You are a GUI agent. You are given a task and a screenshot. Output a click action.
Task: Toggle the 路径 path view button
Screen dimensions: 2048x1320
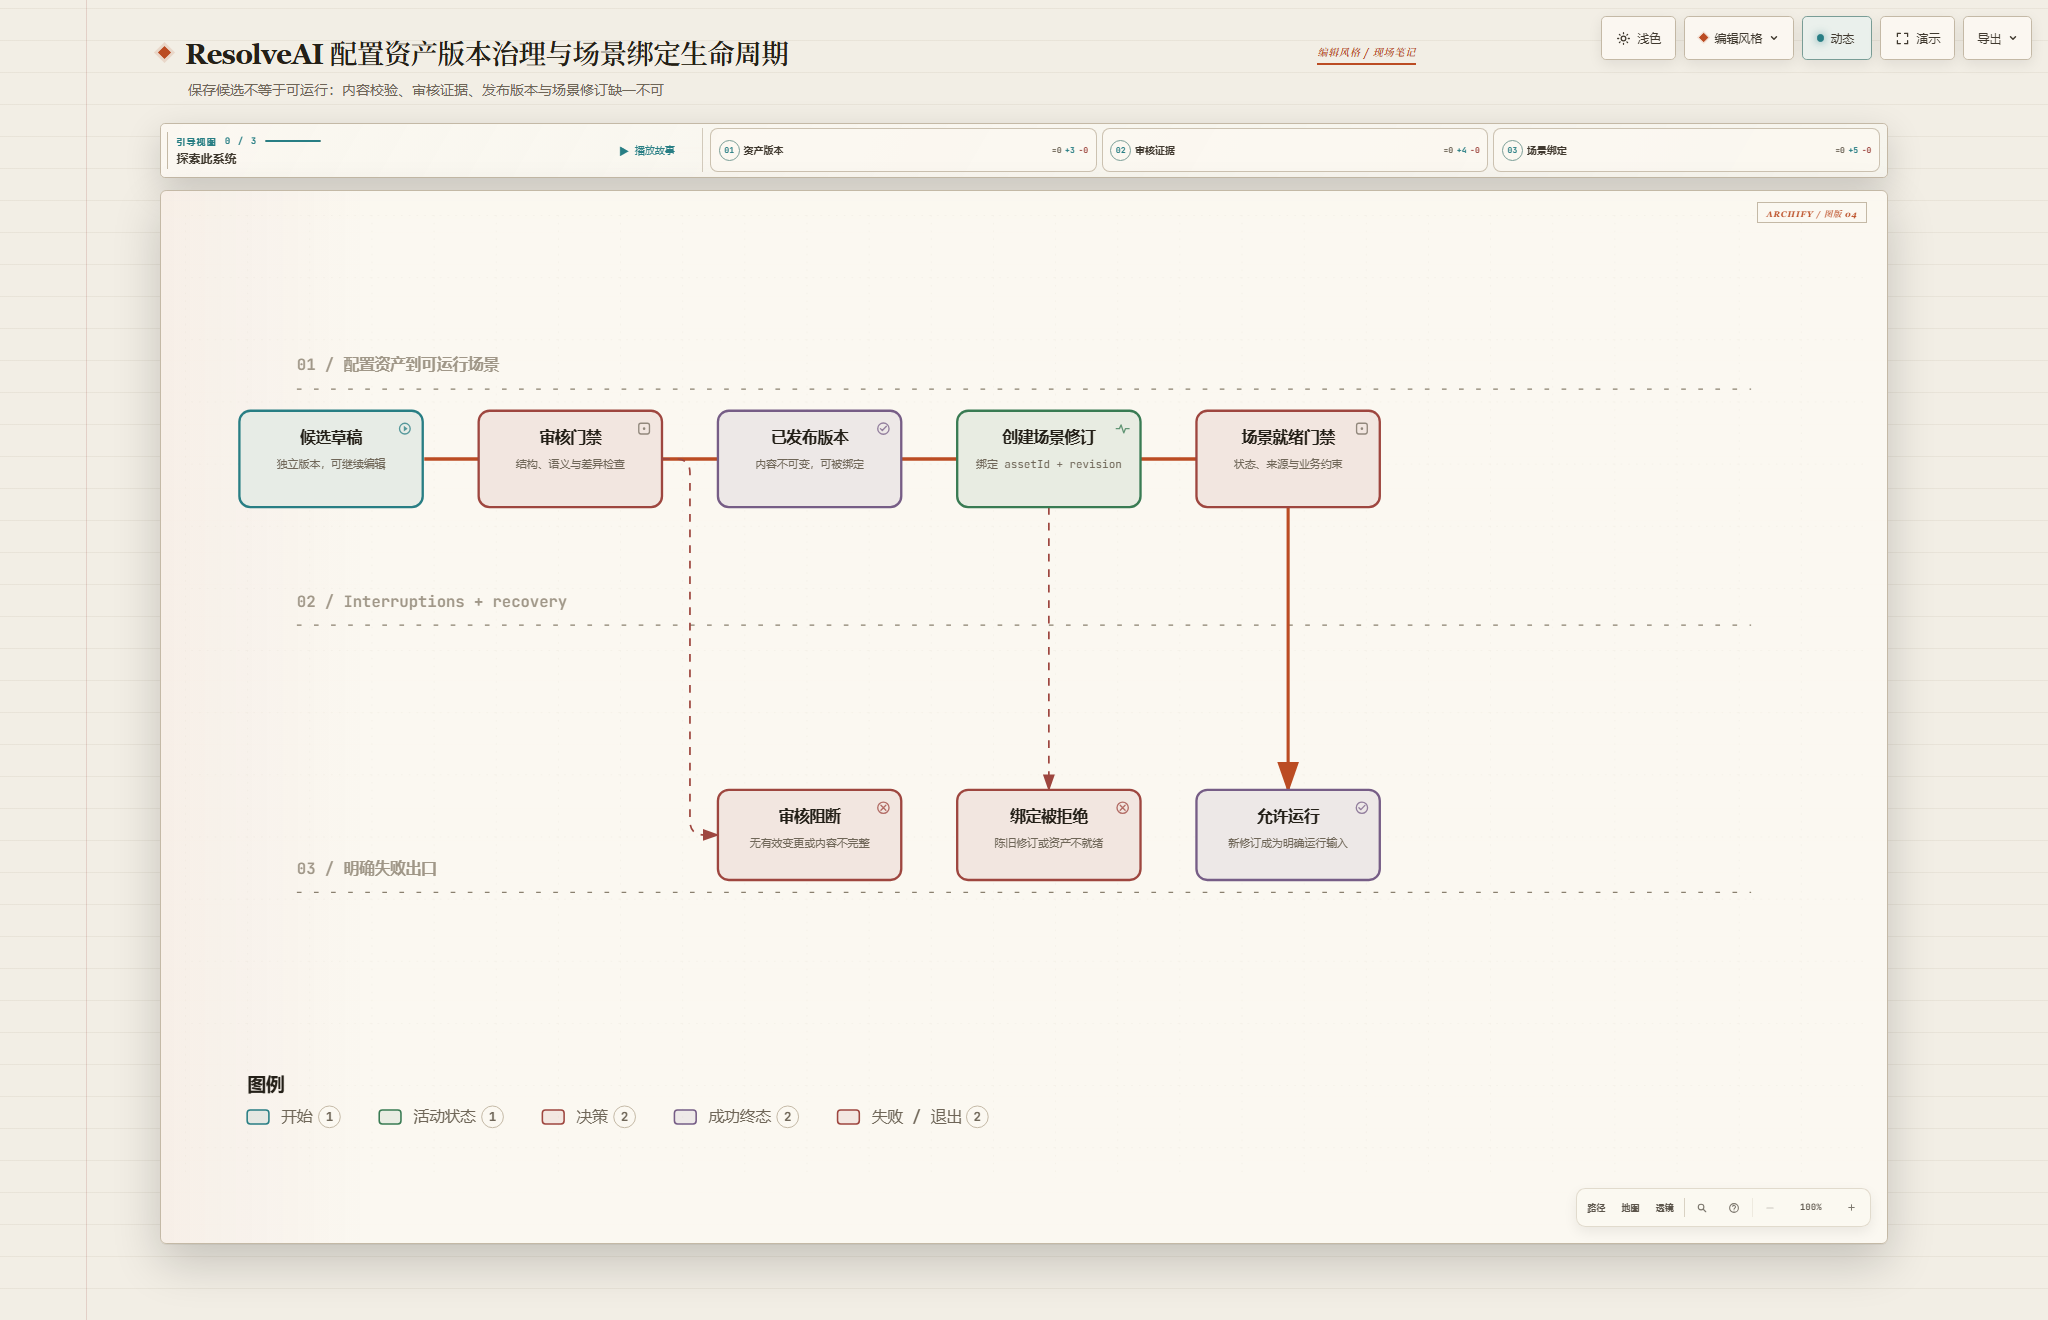(1596, 1208)
